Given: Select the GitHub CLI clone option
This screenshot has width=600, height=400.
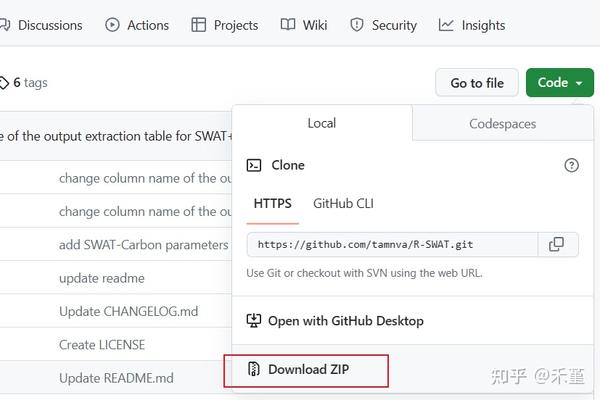Looking at the screenshot, I should [x=343, y=203].
